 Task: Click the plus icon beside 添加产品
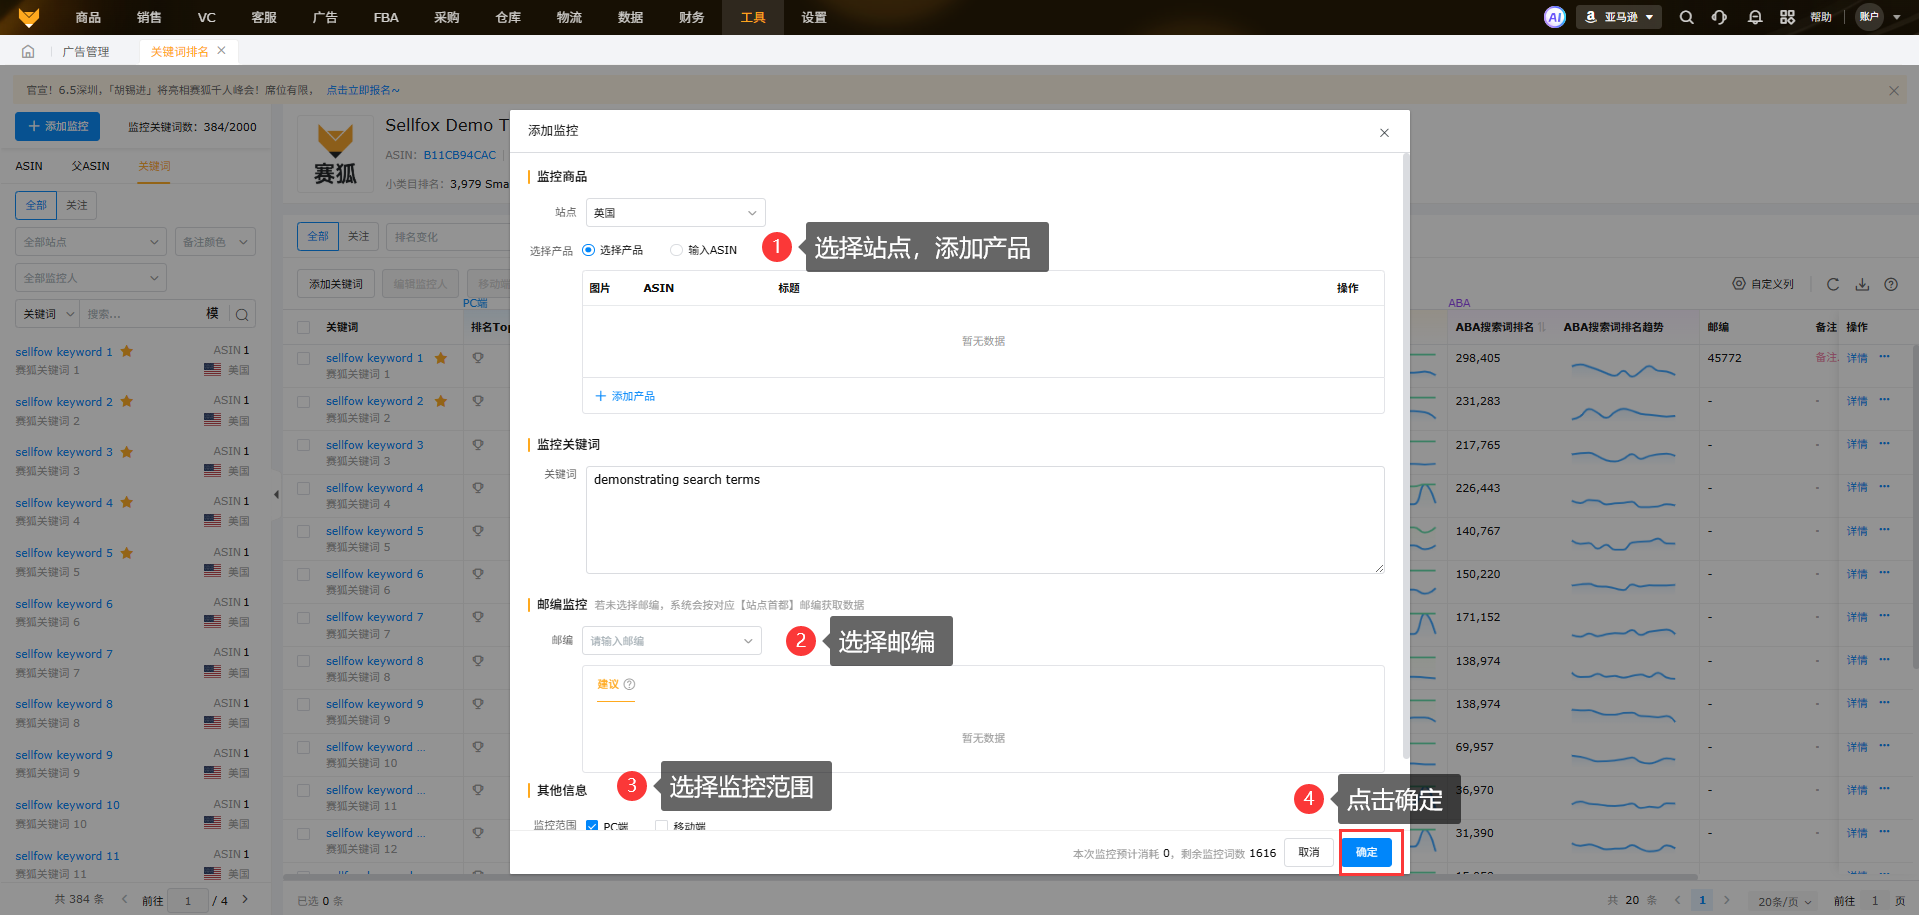(x=601, y=396)
